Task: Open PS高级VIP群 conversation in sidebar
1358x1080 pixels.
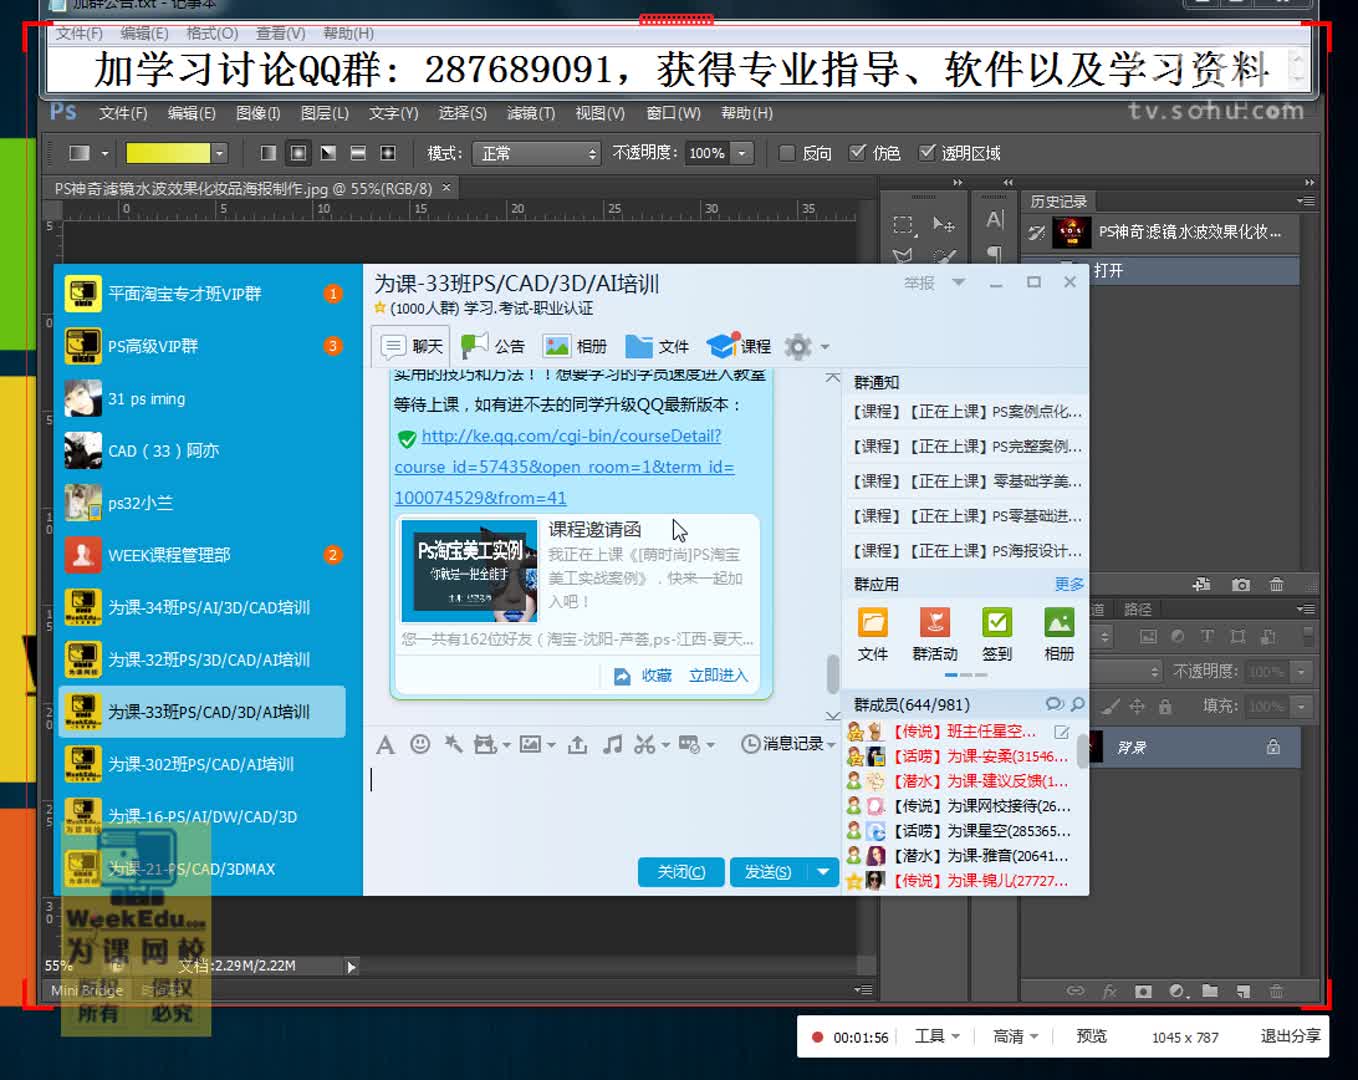Action: coord(204,346)
